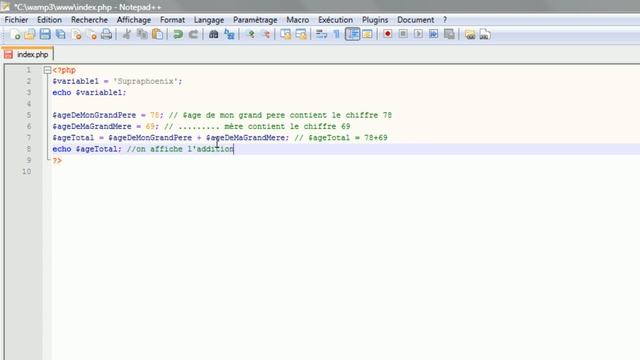The image size is (640, 360).
Task: Open a file with the folder icon
Action: [30, 35]
